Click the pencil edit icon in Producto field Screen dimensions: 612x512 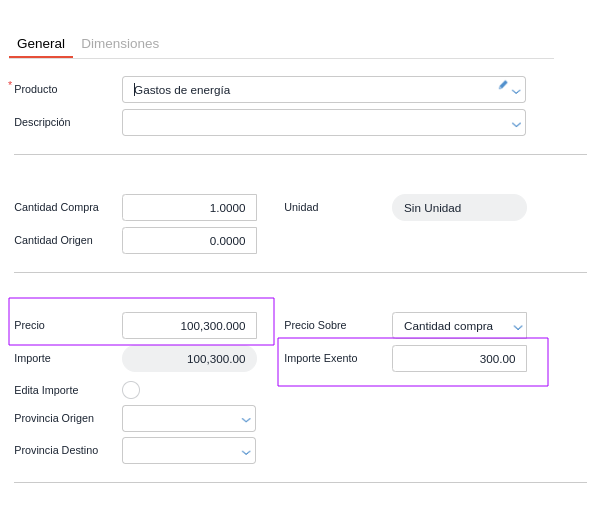(503, 85)
